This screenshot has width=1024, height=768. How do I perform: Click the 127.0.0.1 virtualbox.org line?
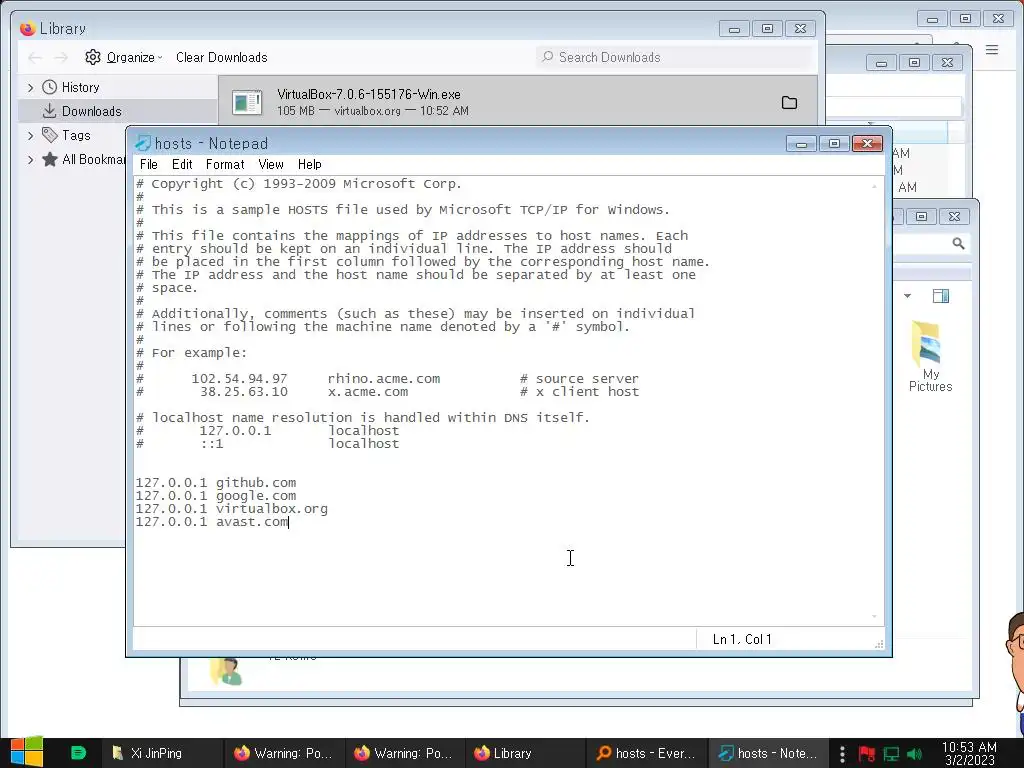point(231,509)
